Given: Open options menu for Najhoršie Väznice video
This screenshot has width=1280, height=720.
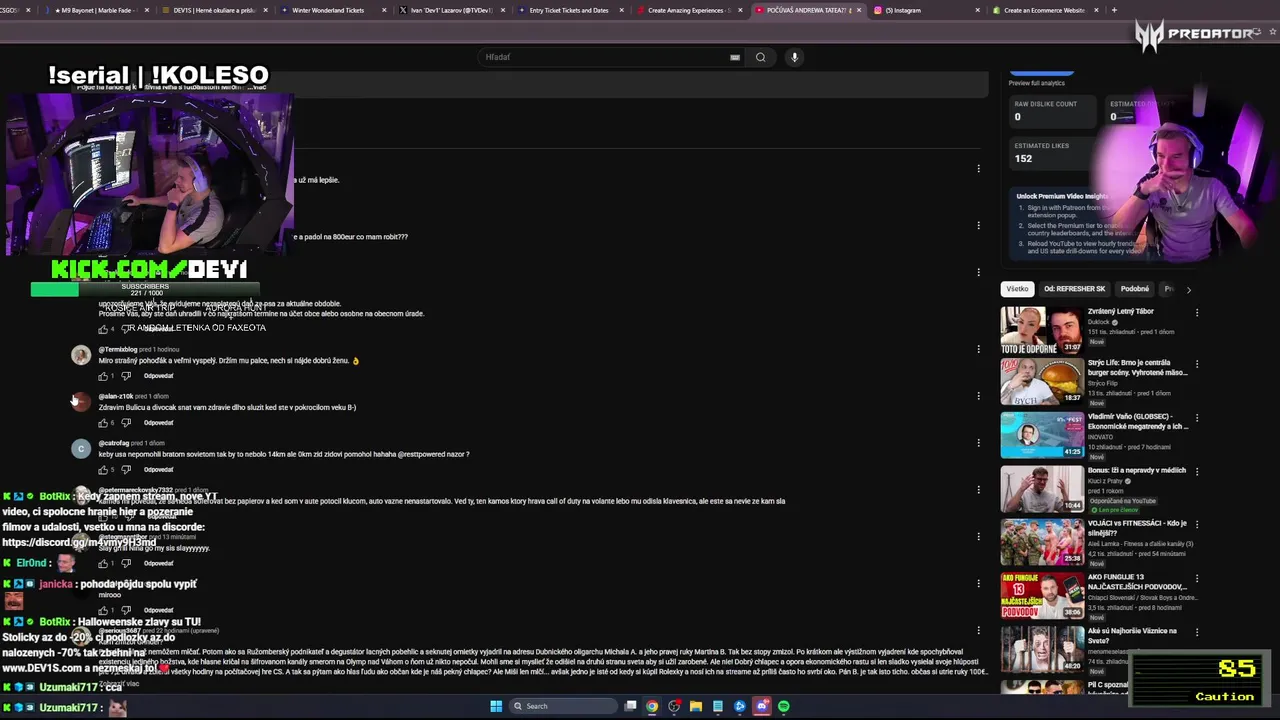Looking at the screenshot, I should pos(1196,631).
